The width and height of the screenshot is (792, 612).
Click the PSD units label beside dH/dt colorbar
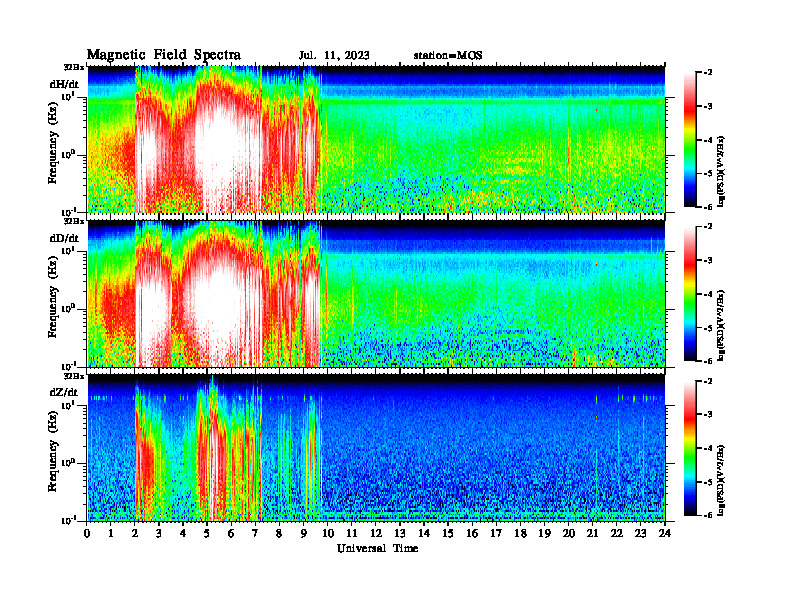pos(722,172)
